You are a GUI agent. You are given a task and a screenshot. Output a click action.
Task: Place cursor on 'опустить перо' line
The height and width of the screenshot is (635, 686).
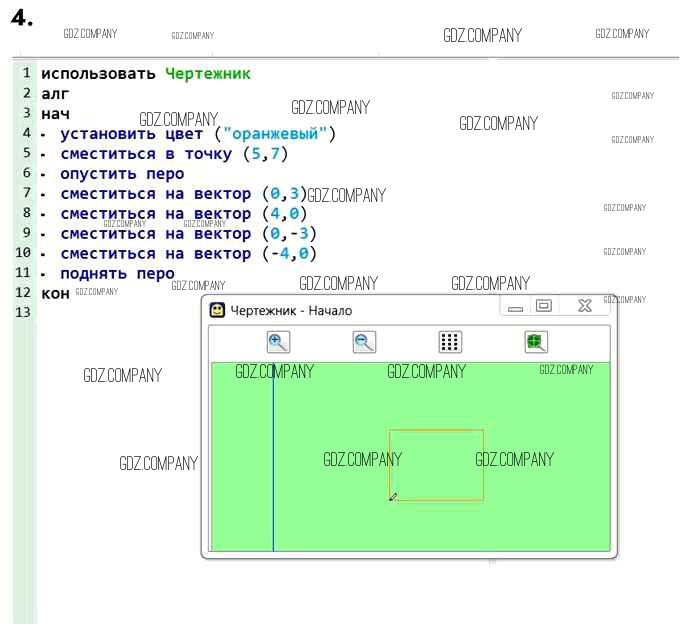122,174
